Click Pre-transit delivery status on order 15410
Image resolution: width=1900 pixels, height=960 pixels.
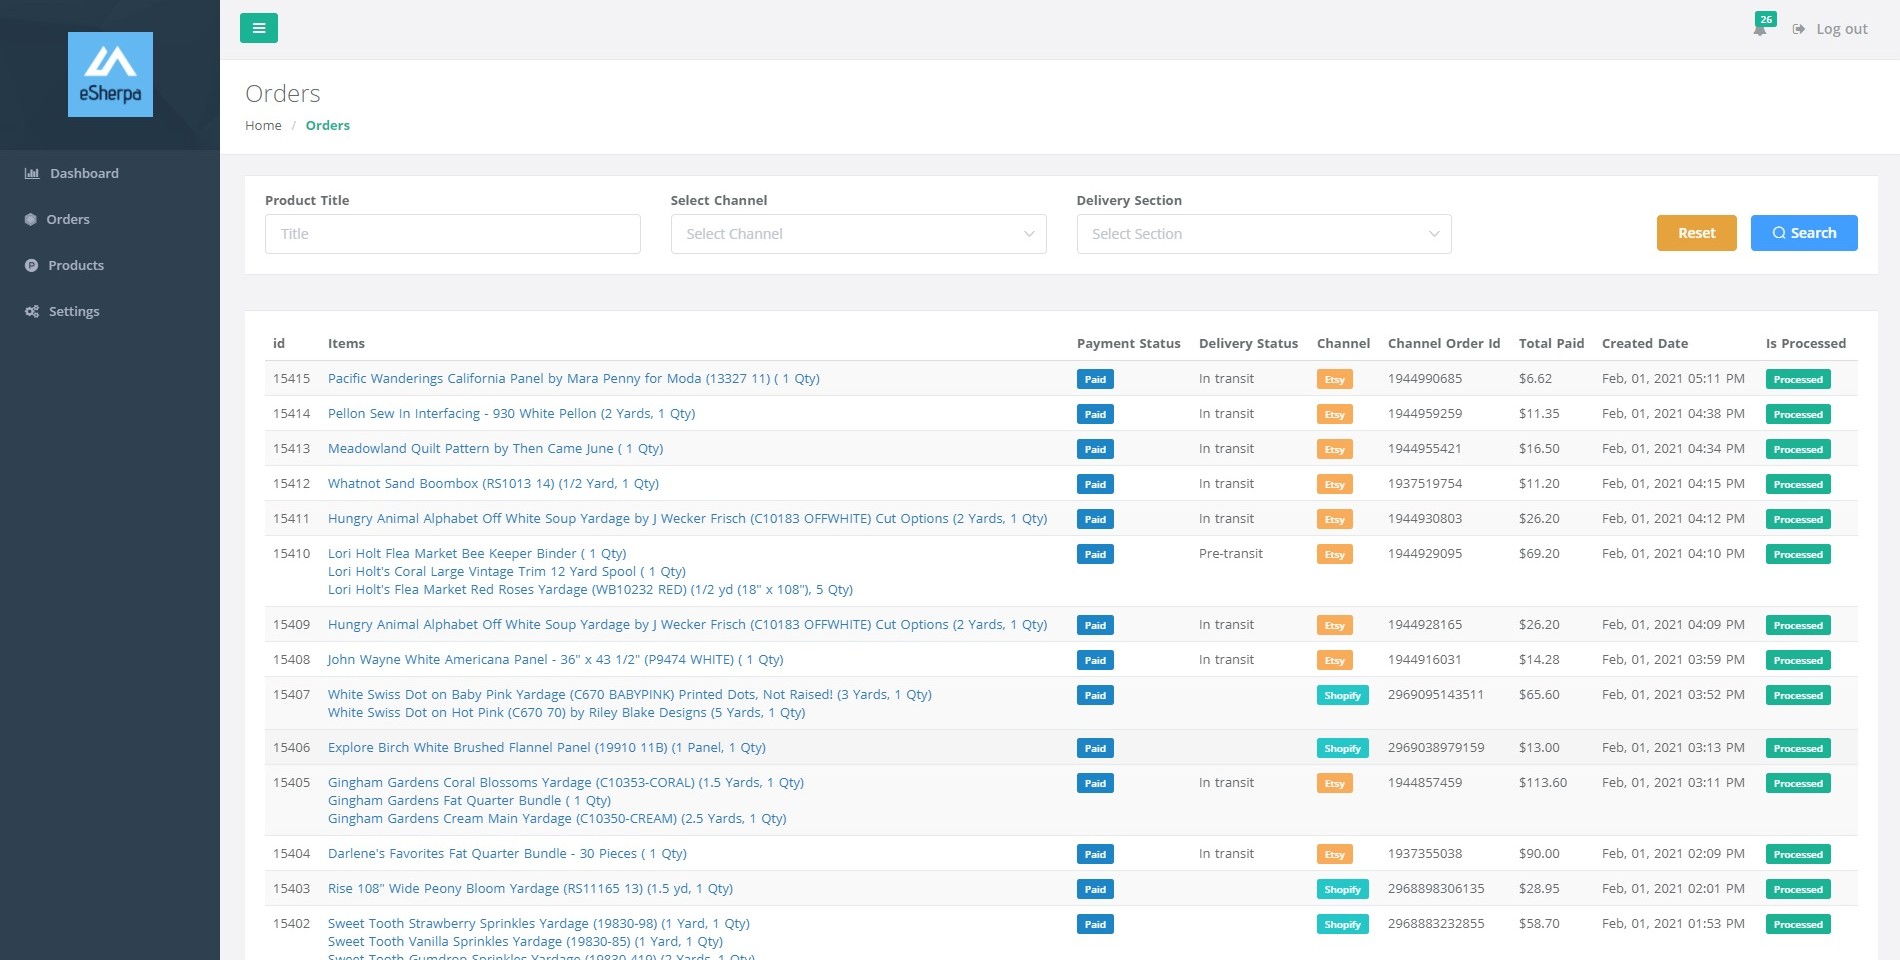click(x=1230, y=553)
